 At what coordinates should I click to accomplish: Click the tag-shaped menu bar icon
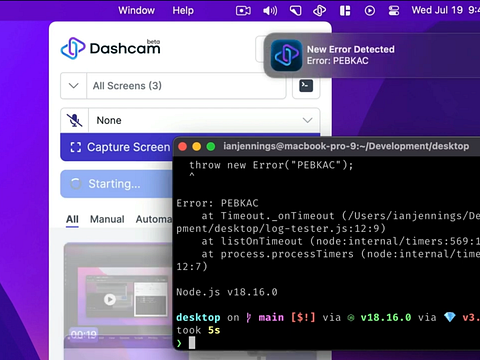[295, 11]
